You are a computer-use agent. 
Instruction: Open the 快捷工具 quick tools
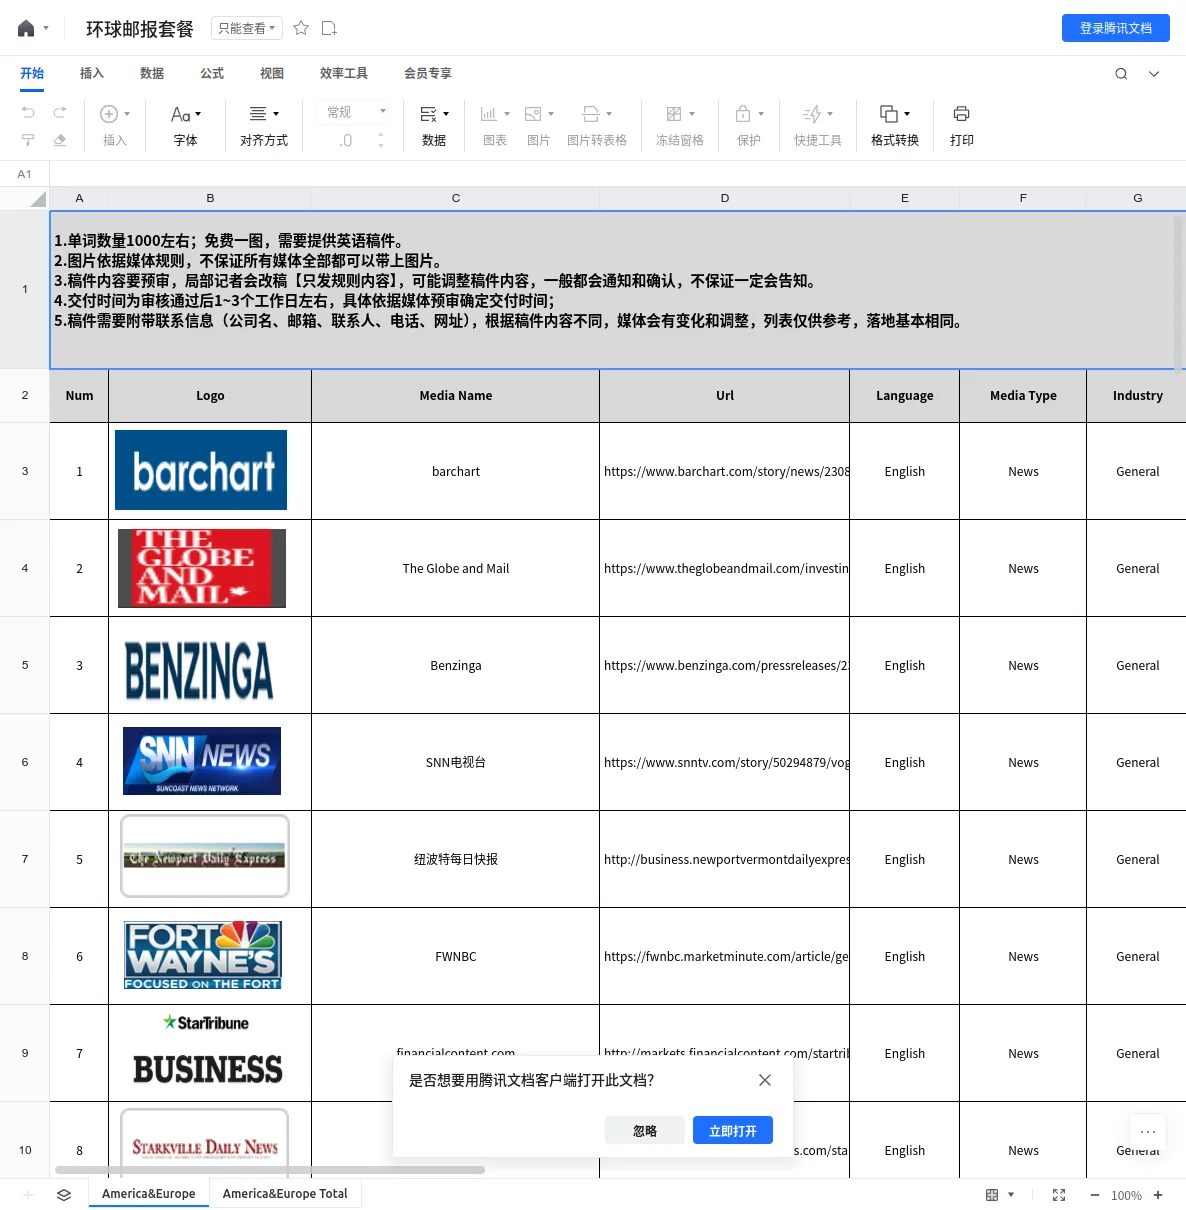tap(818, 126)
